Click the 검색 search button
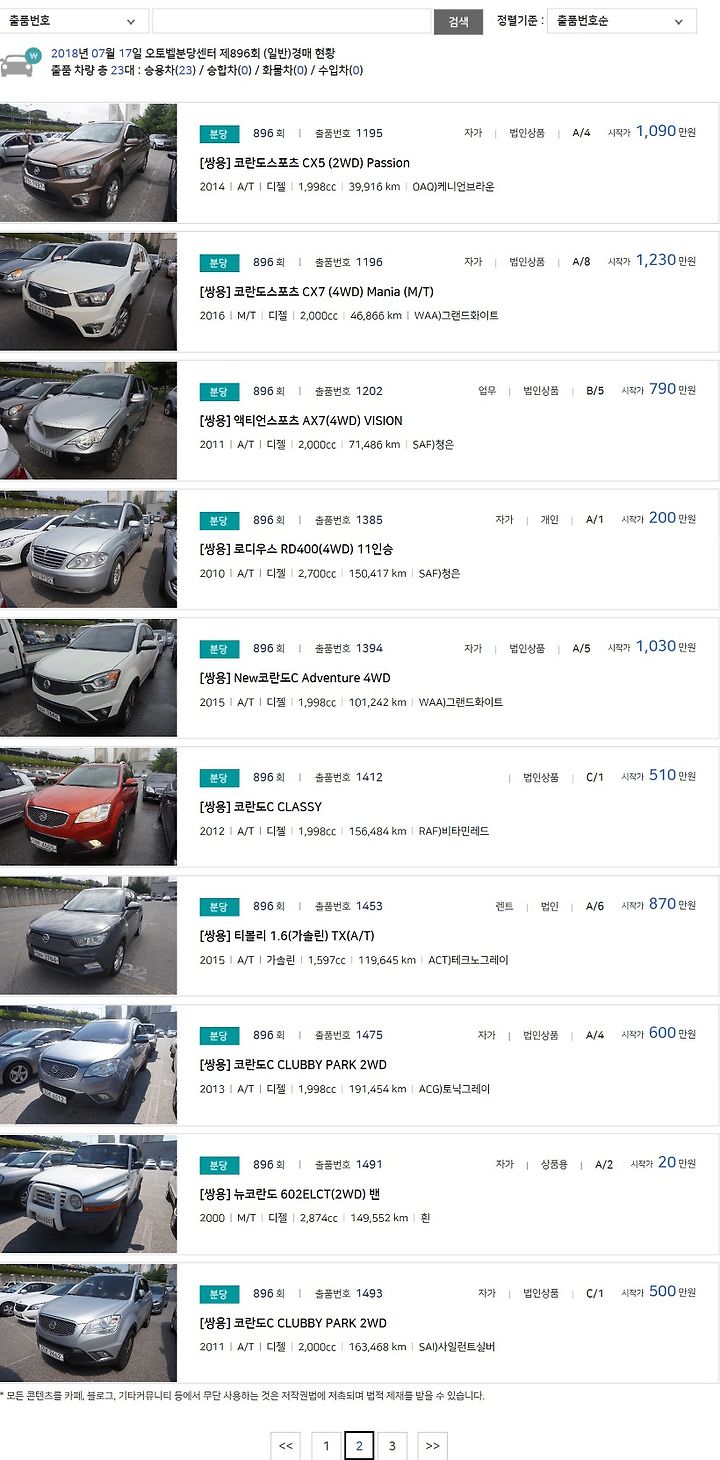 coord(458,21)
